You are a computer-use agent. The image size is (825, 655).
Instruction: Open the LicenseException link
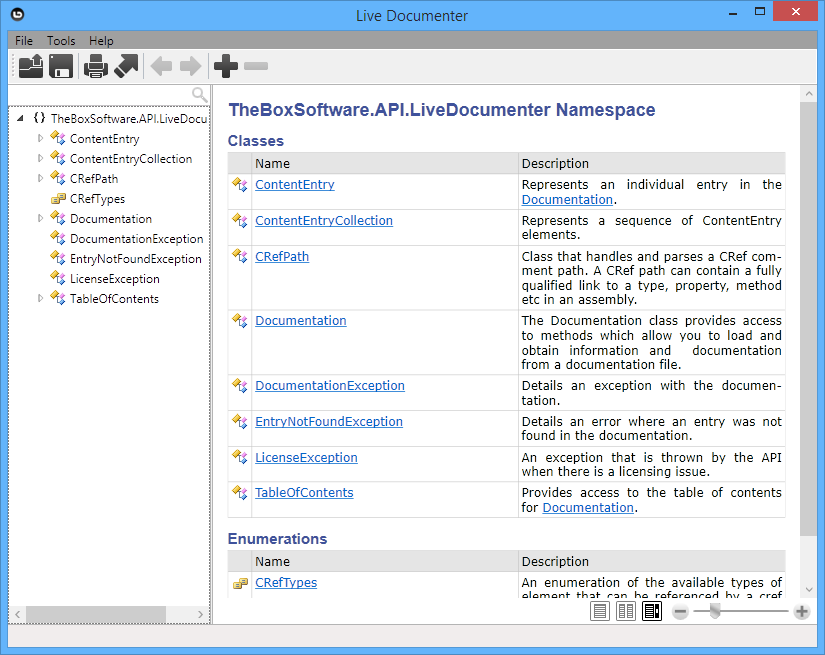point(306,458)
